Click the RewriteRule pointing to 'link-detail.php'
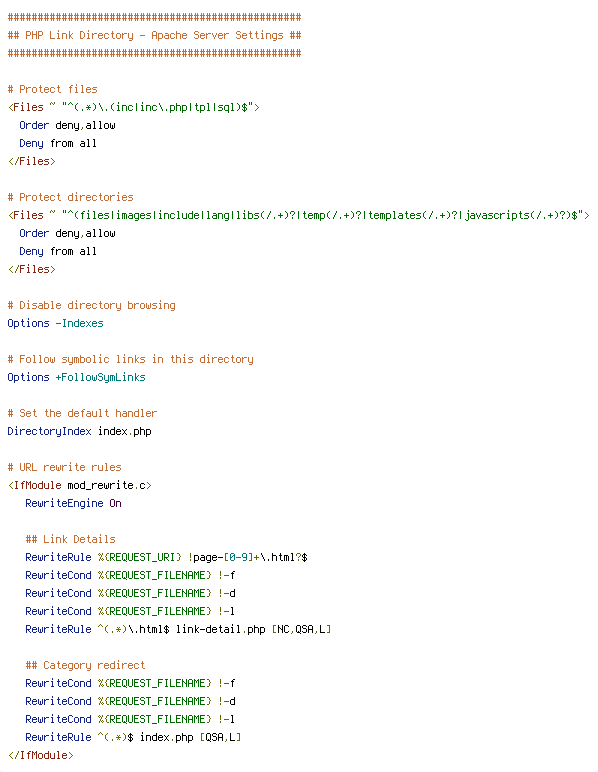 pyautogui.click(x=178, y=629)
